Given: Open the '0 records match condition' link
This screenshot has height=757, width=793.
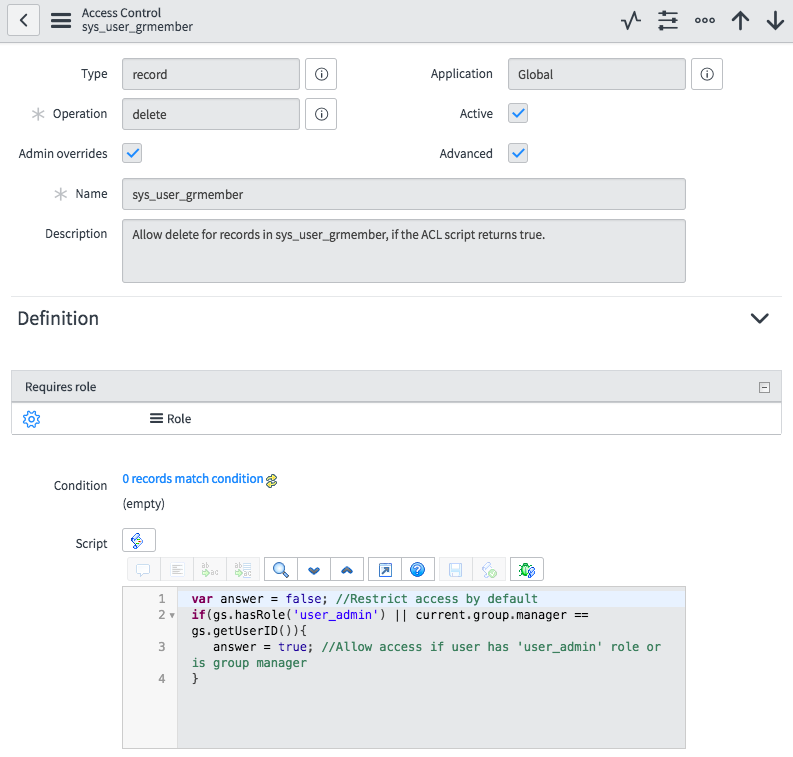Looking at the screenshot, I should [x=193, y=479].
